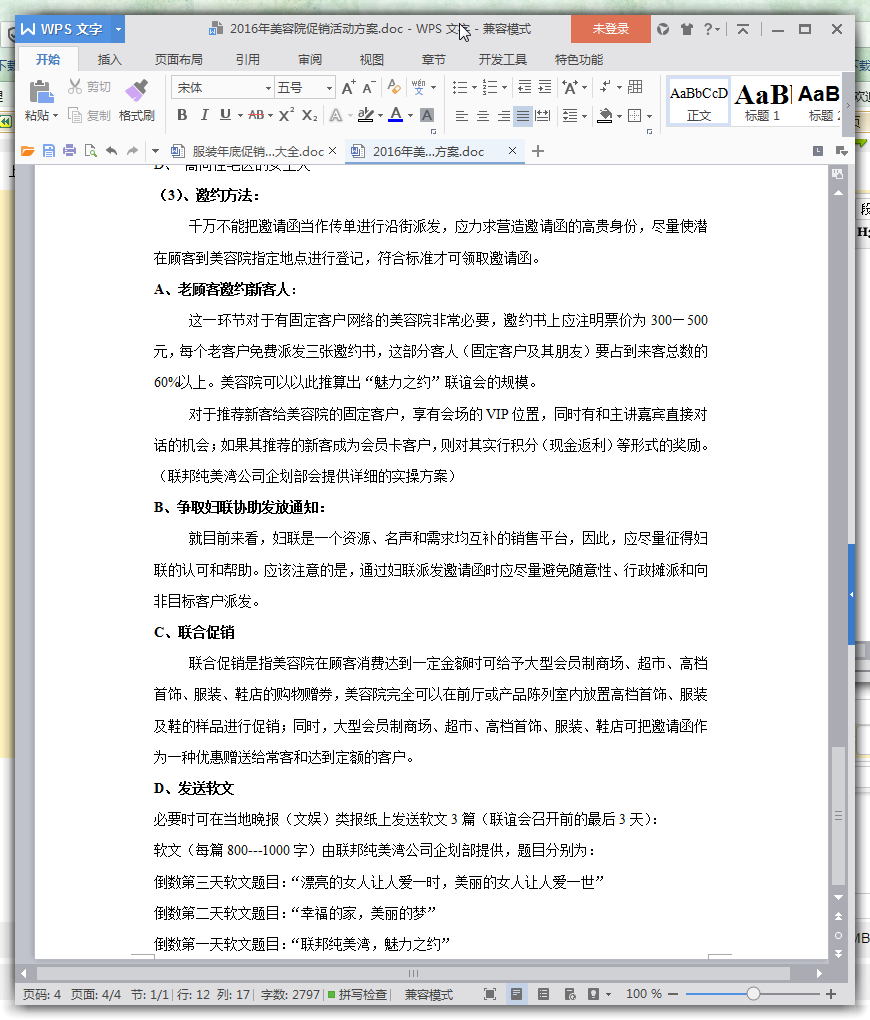This screenshot has width=870, height=1020.
Task: Apply superscript formatting with X² icon
Action: [287, 115]
